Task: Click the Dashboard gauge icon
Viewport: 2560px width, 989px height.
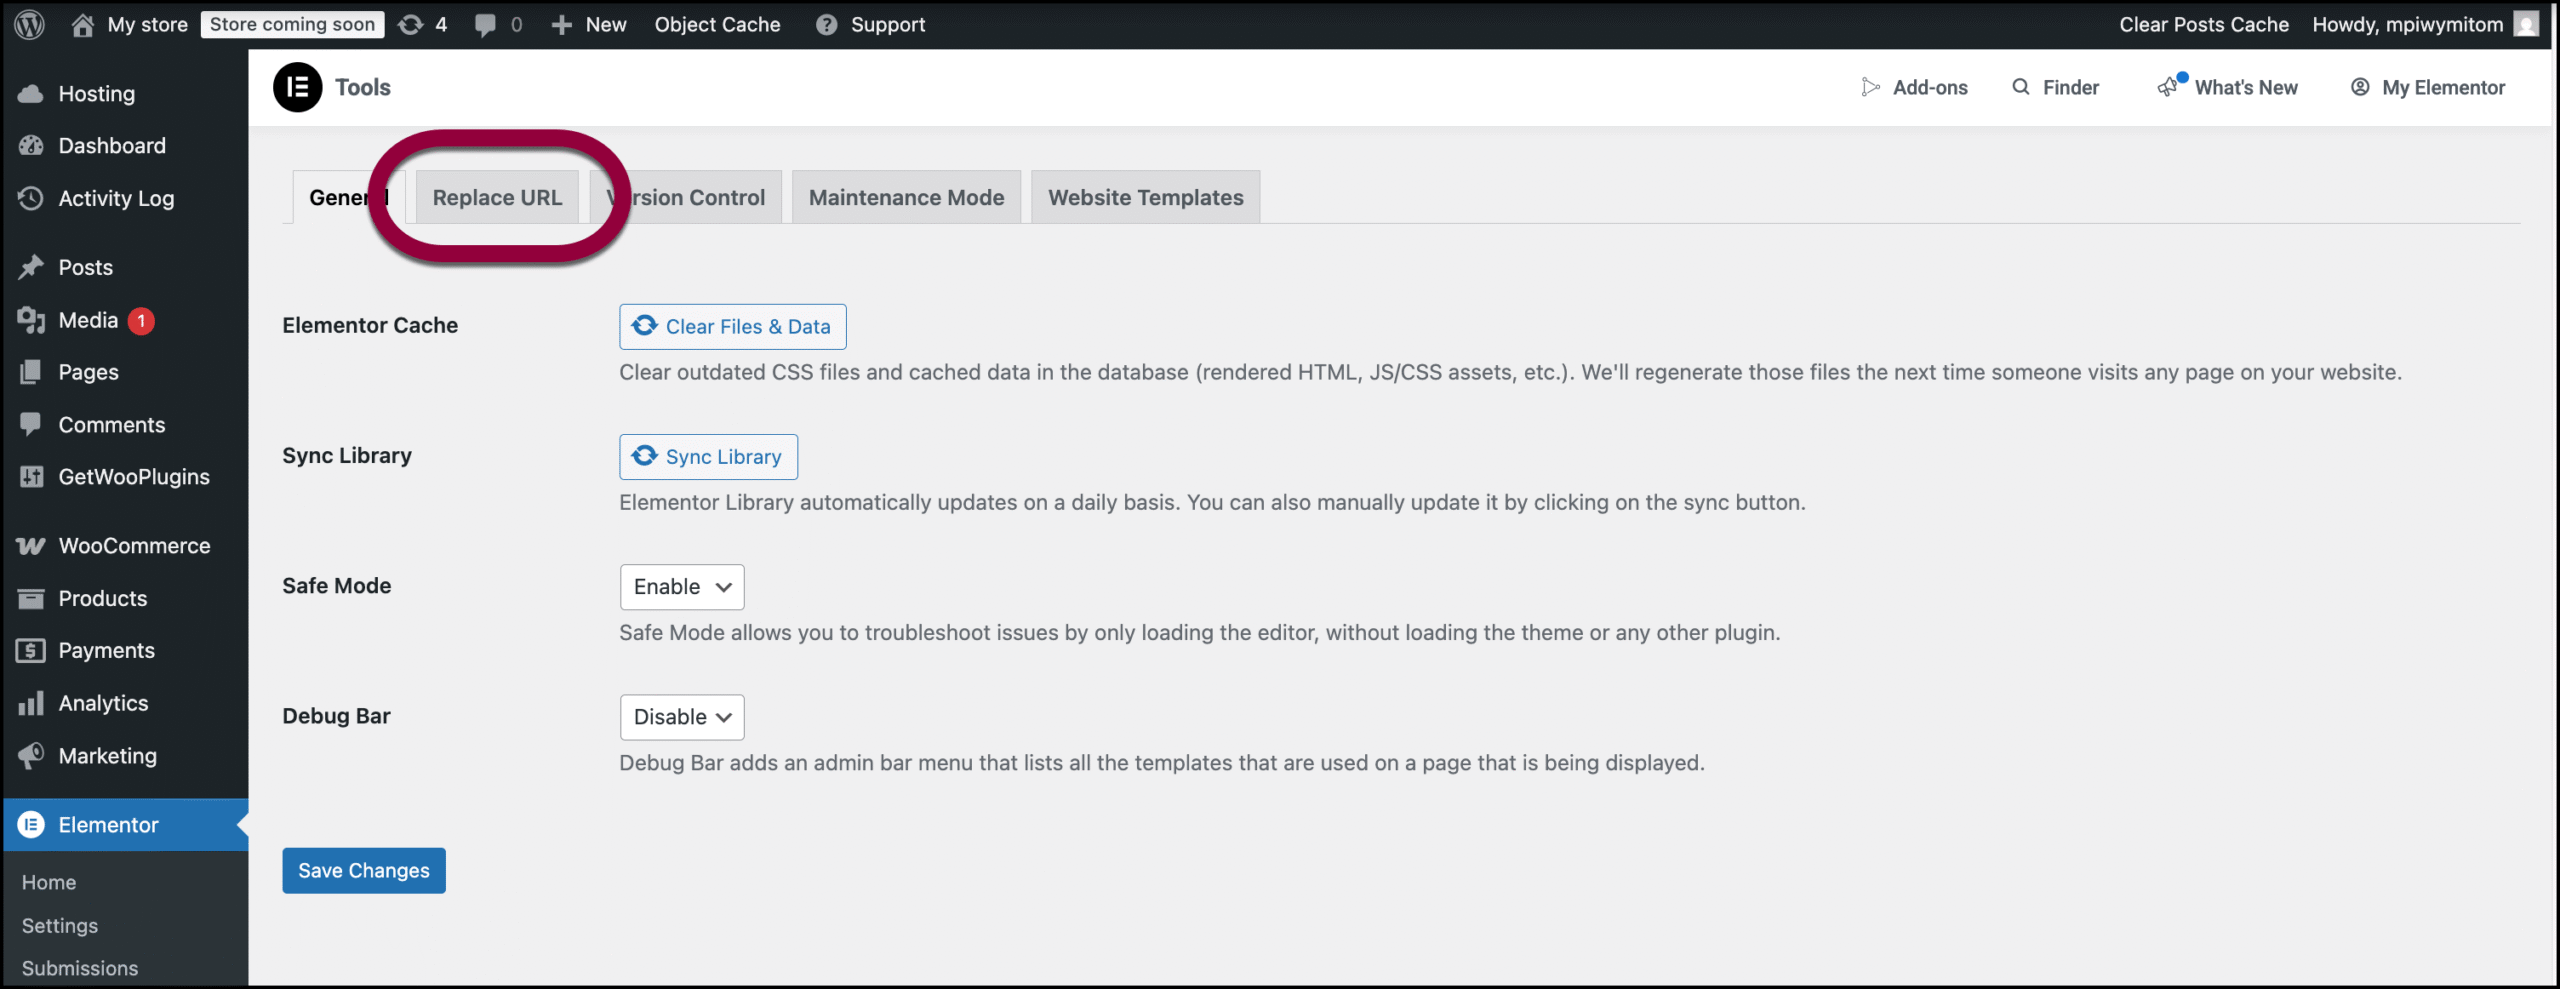Action: coord(31,146)
